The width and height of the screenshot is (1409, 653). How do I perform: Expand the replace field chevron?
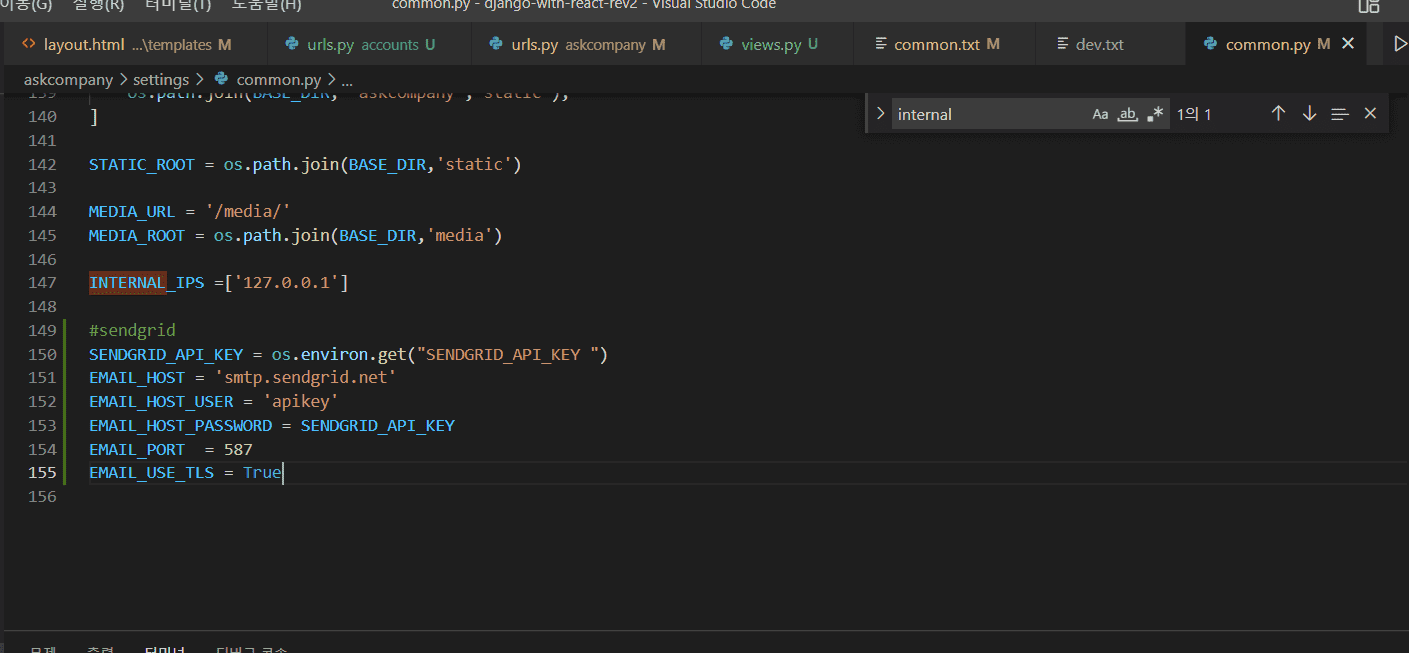(880, 114)
